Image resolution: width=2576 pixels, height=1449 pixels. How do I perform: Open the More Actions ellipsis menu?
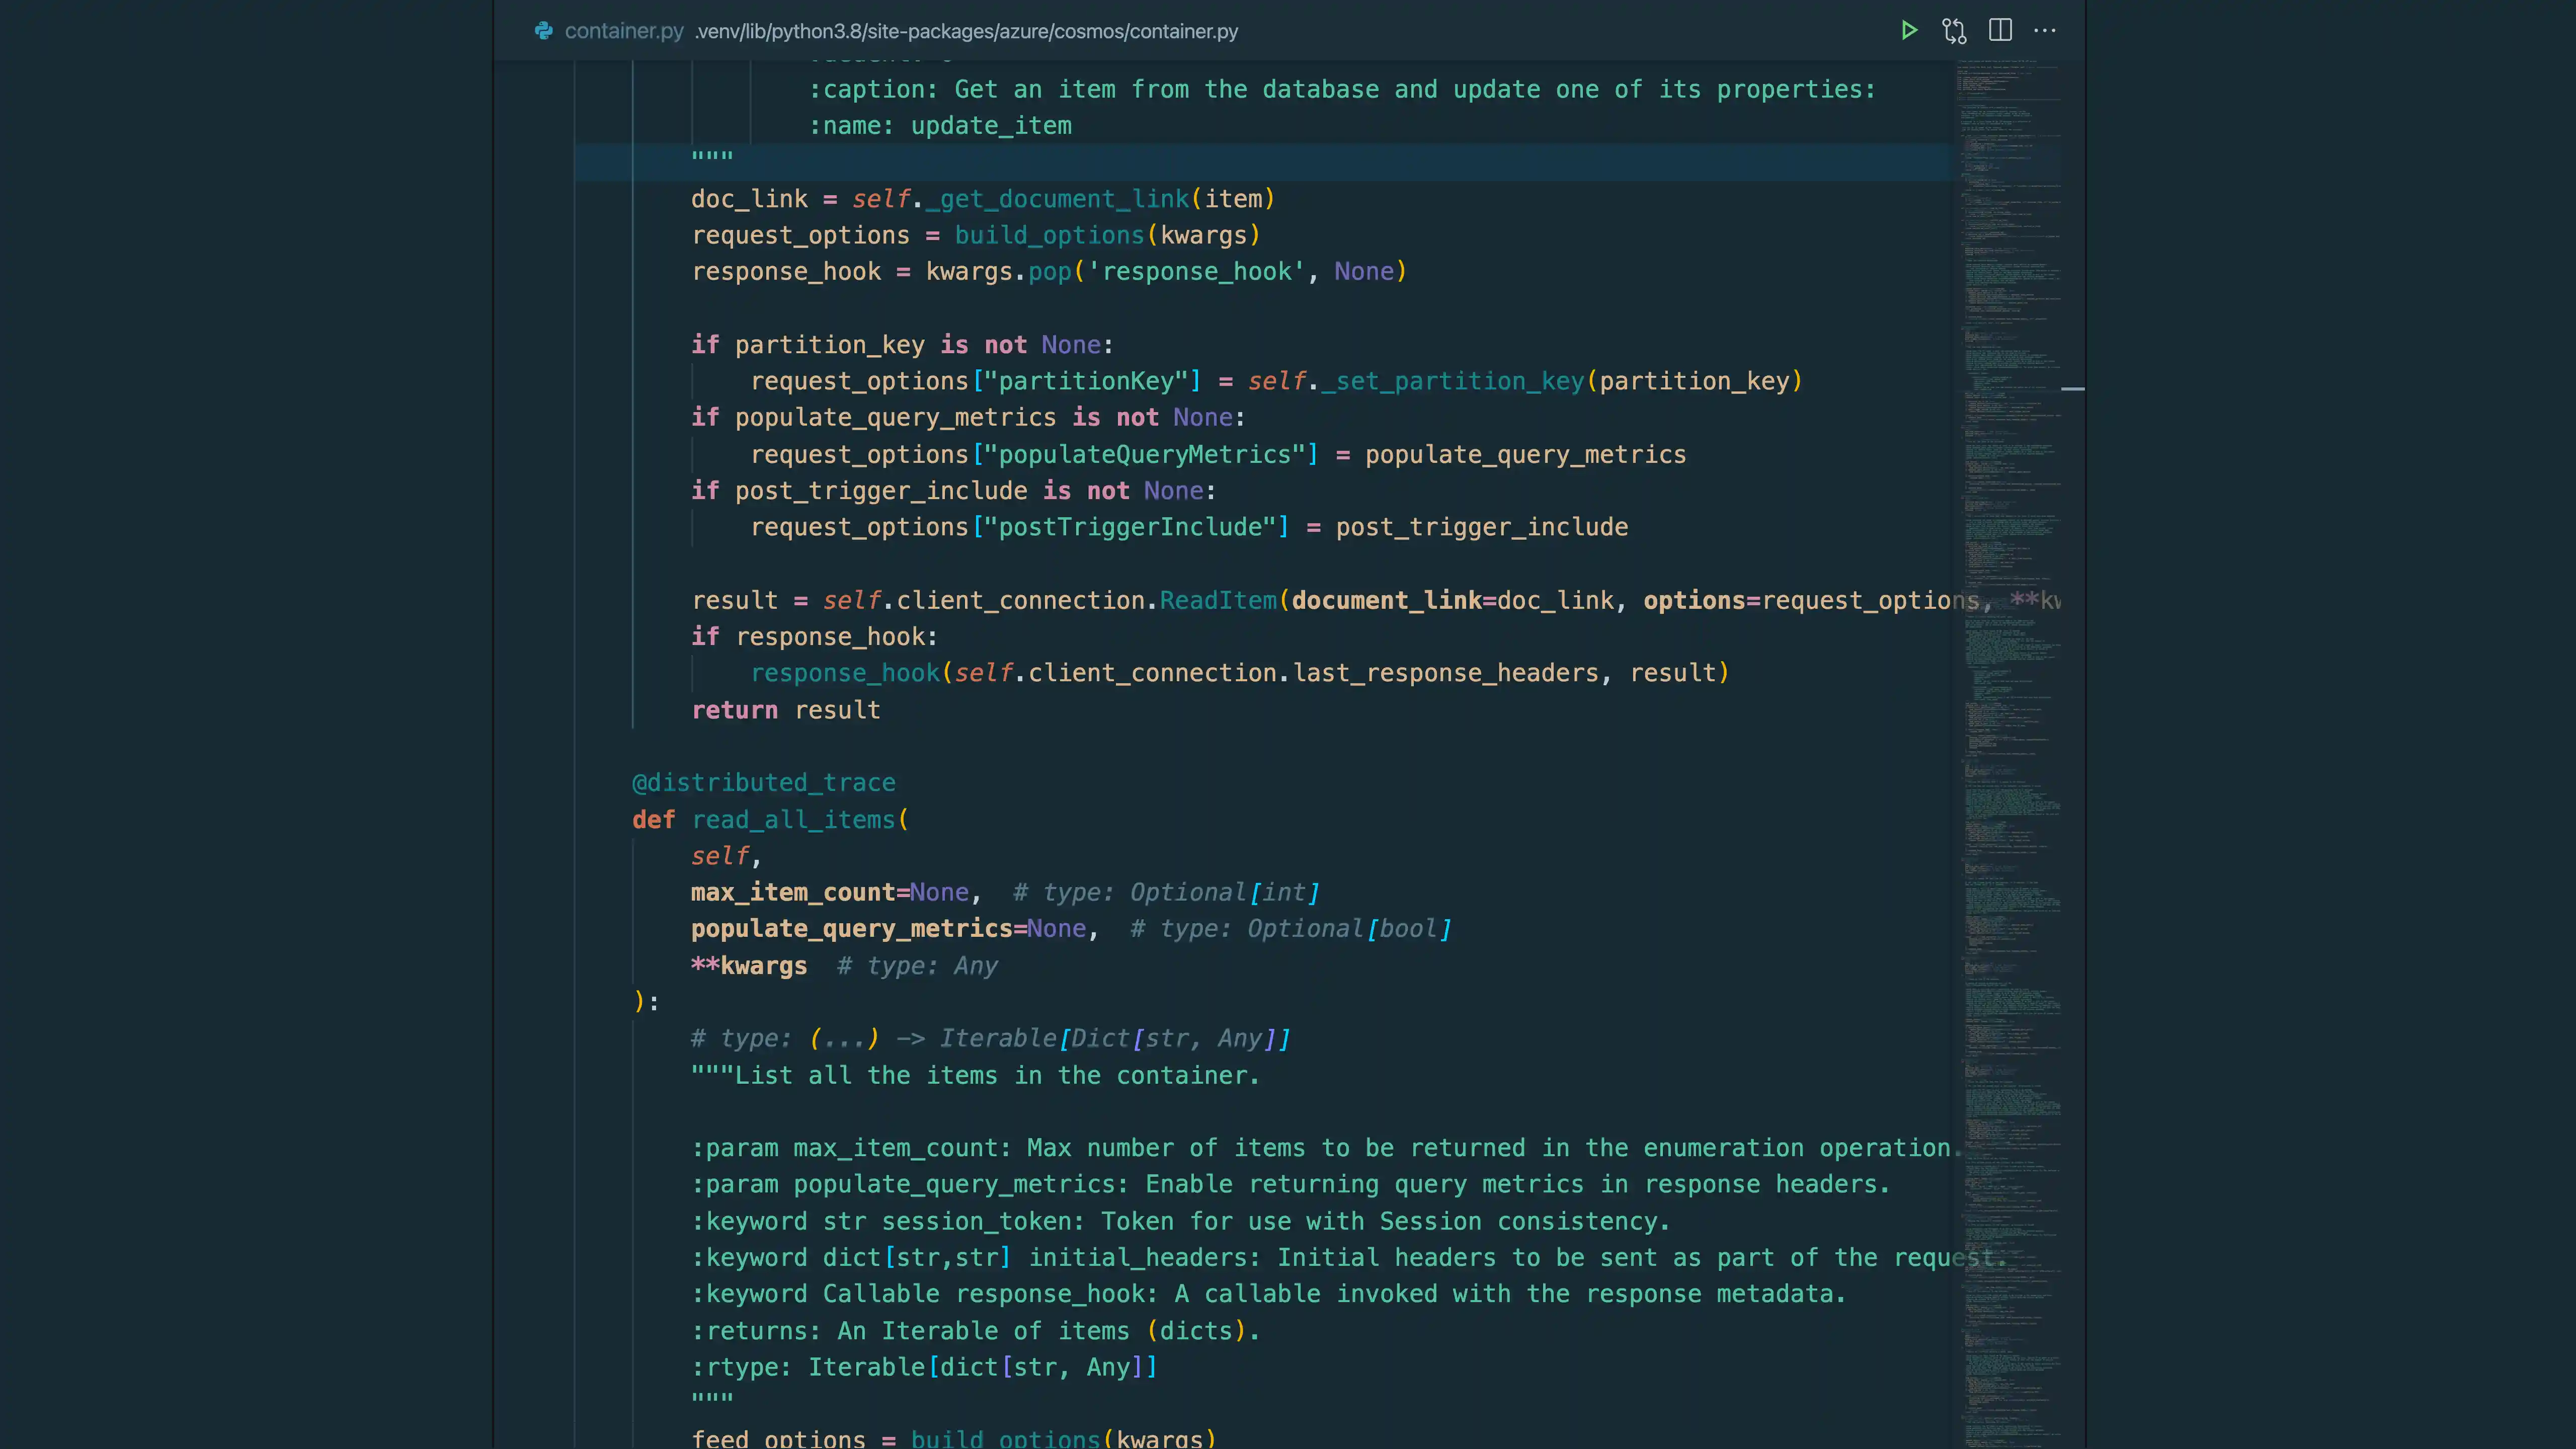[2045, 31]
